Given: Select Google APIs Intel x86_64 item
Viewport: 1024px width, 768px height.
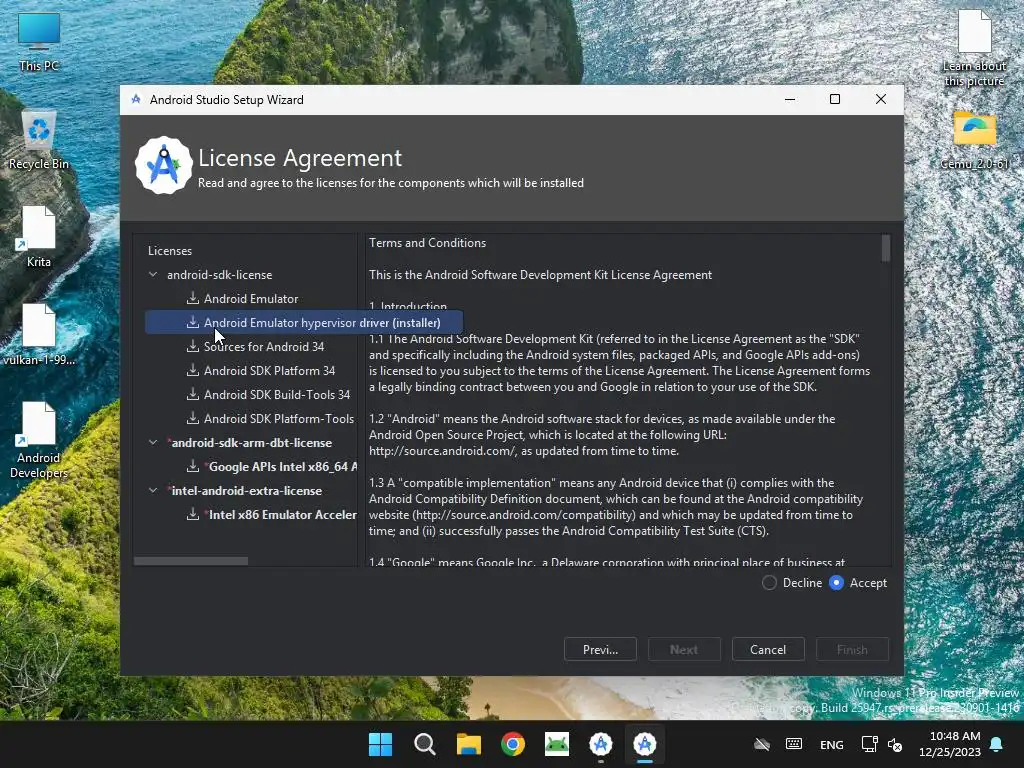Looking at the screenshot, I should (283, 467).
